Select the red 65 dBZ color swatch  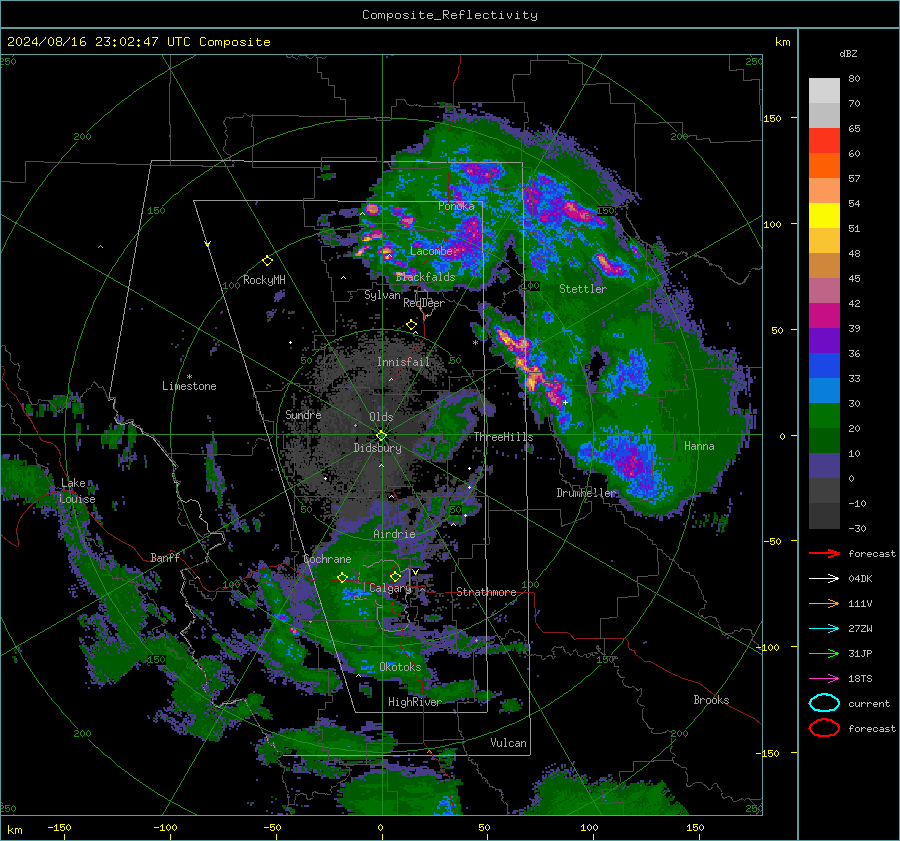coord(824,141)
